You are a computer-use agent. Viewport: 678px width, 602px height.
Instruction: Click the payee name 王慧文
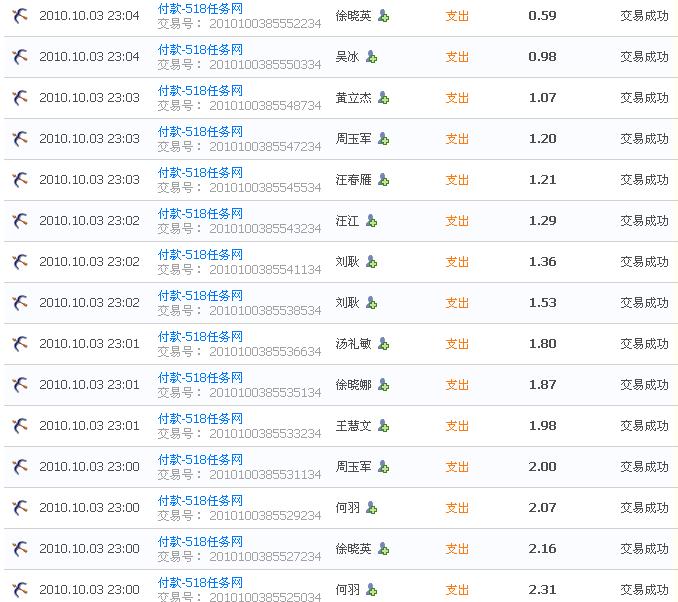pos(353,426)
